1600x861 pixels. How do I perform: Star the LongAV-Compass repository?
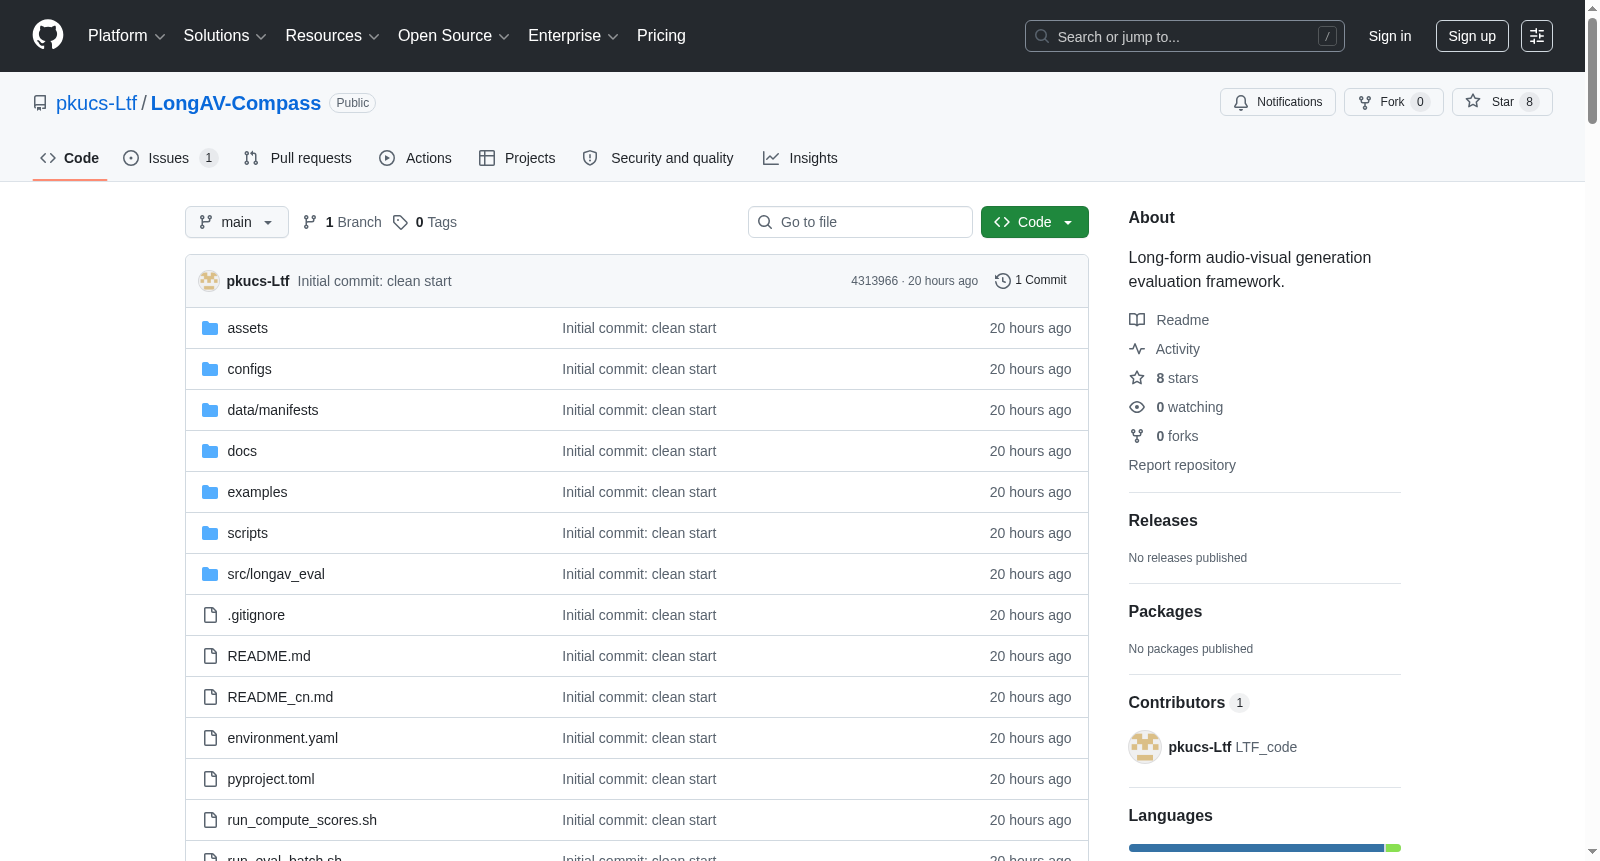coord(1502,102)
